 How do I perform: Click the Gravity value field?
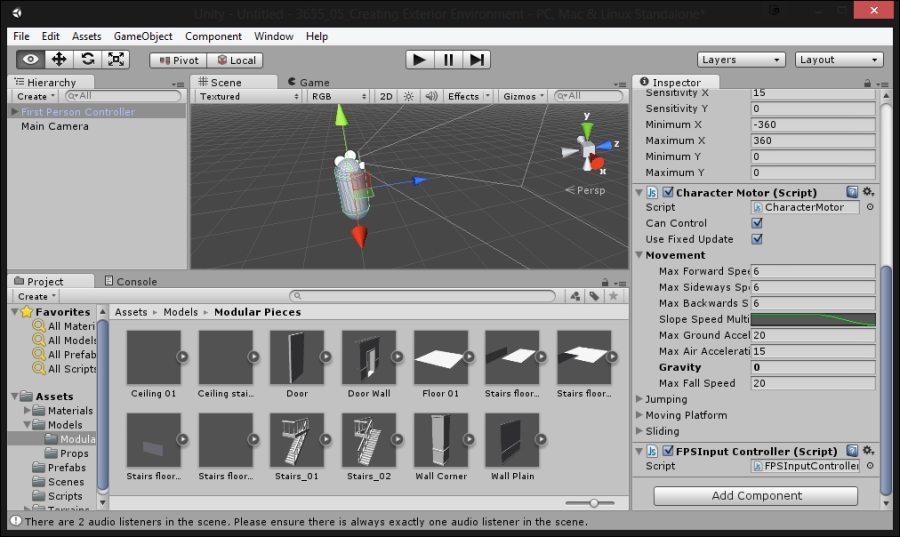813,367
